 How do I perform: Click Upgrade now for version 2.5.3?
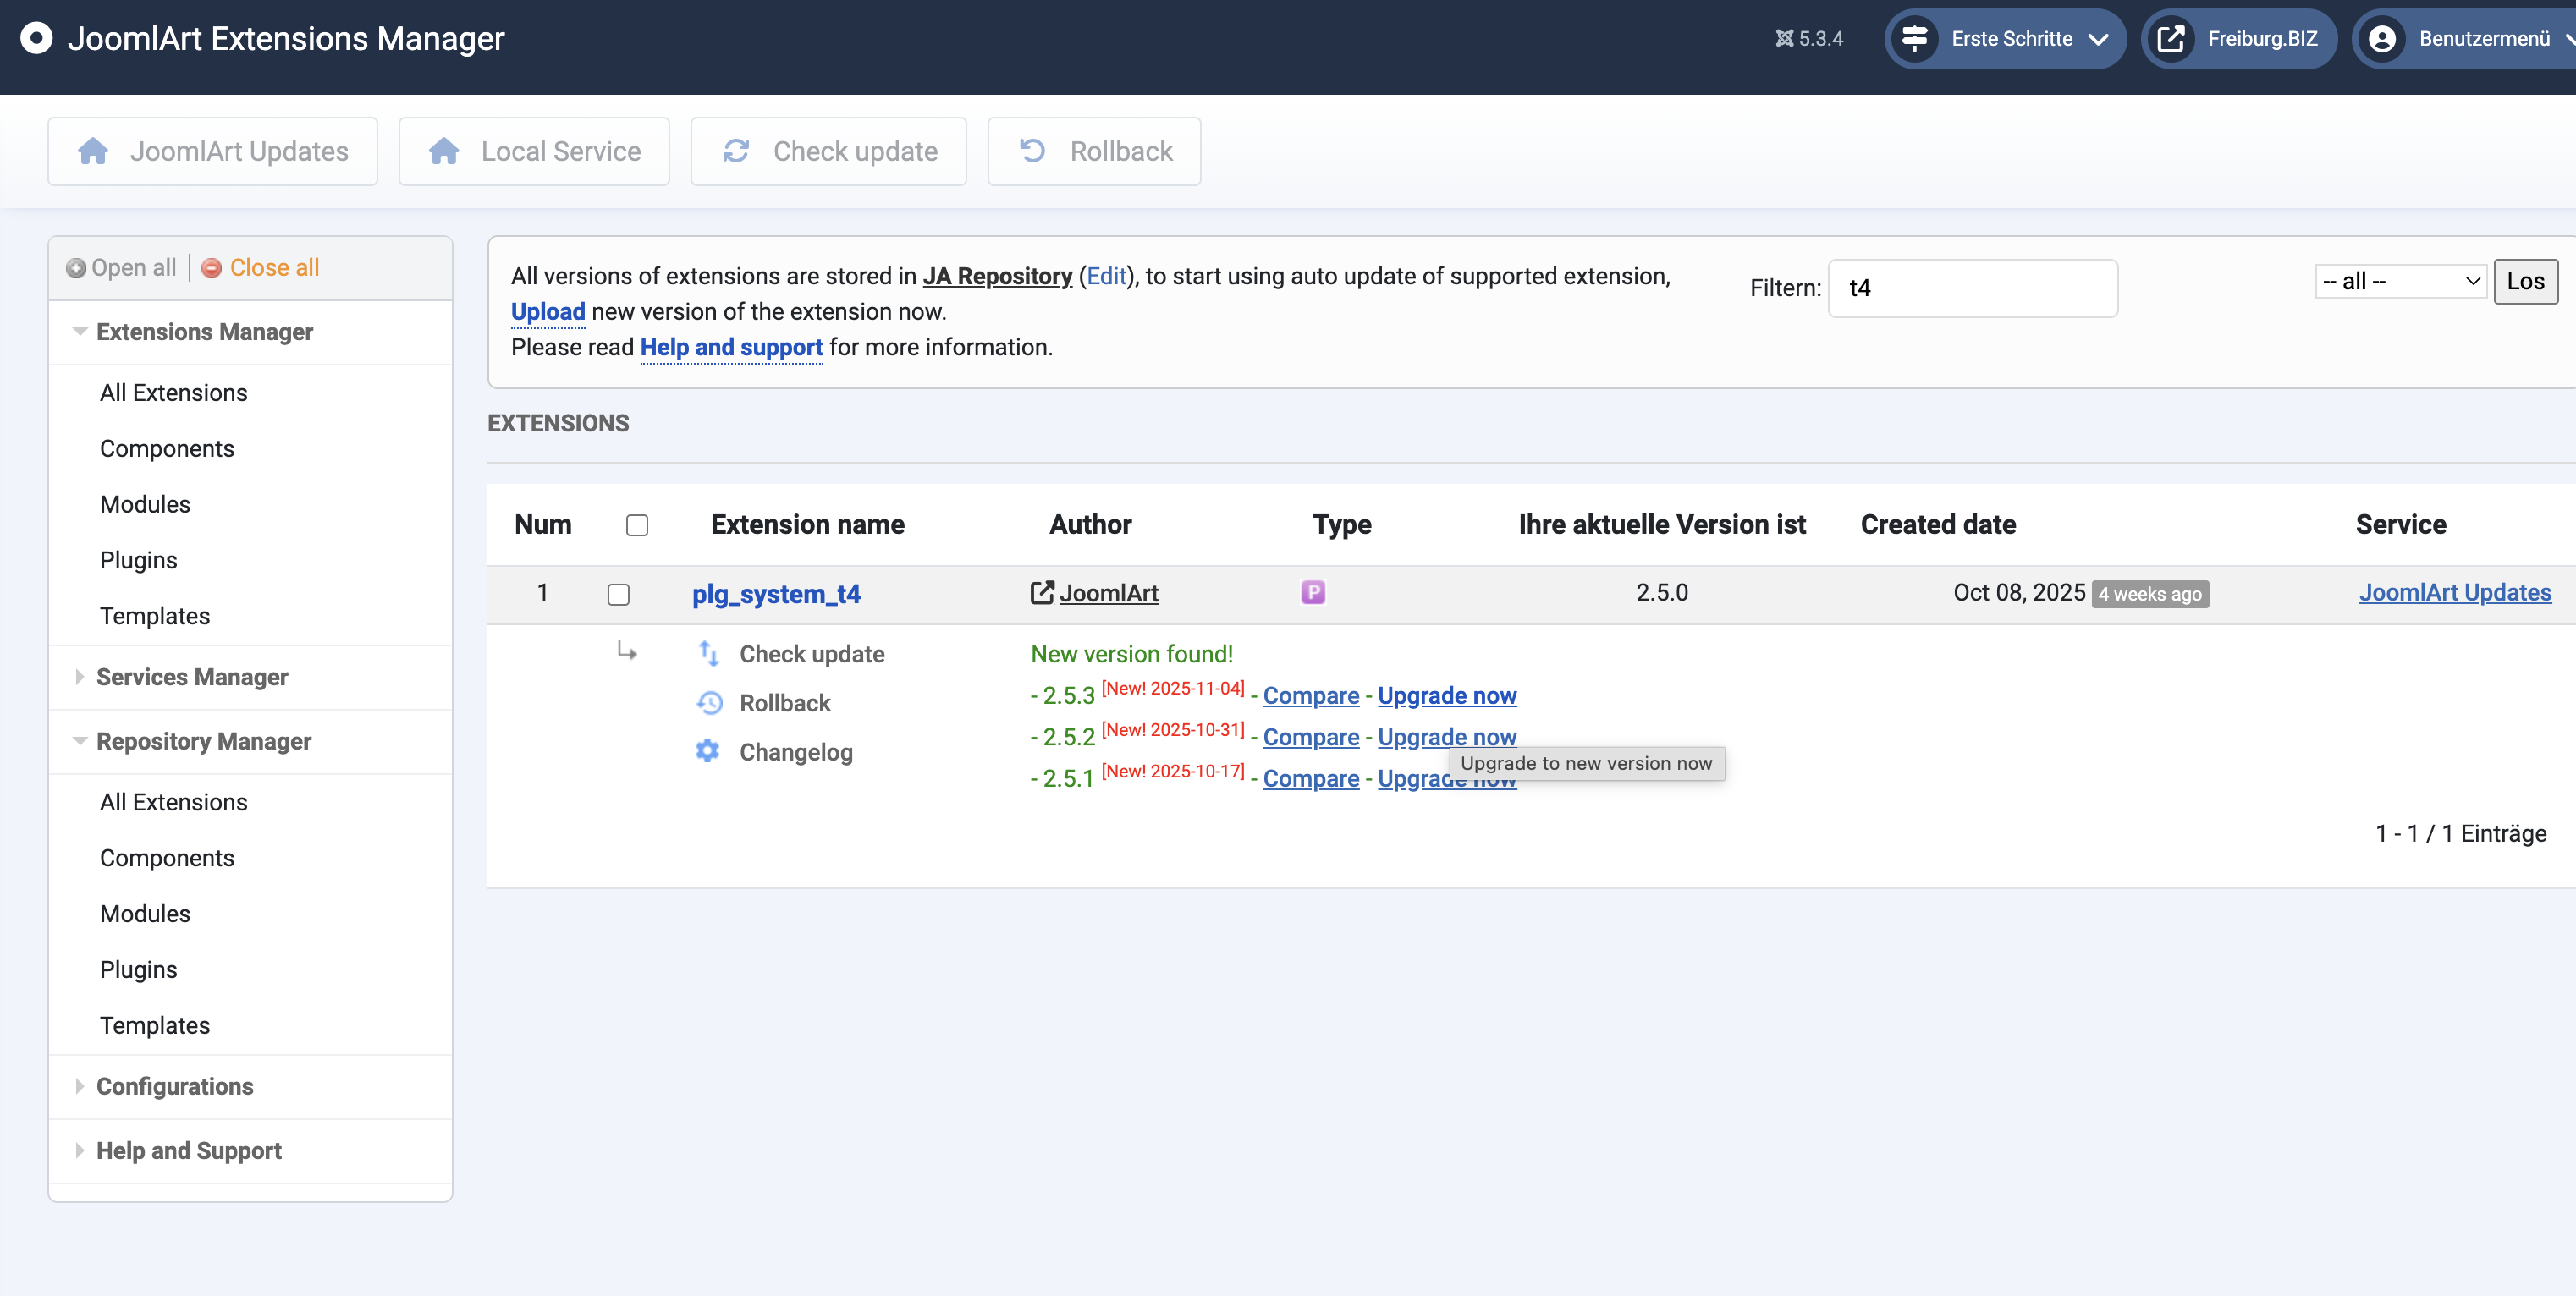(x=1446, y=695)
